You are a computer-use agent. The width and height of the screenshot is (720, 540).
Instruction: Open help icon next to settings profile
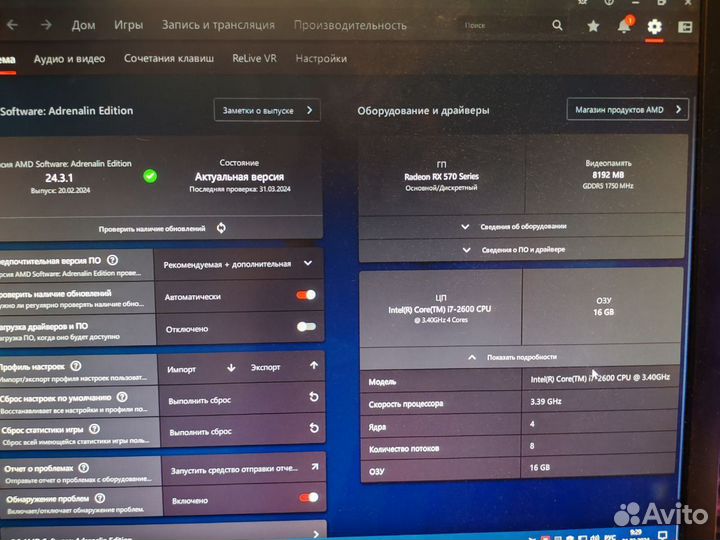pos(76,366)
